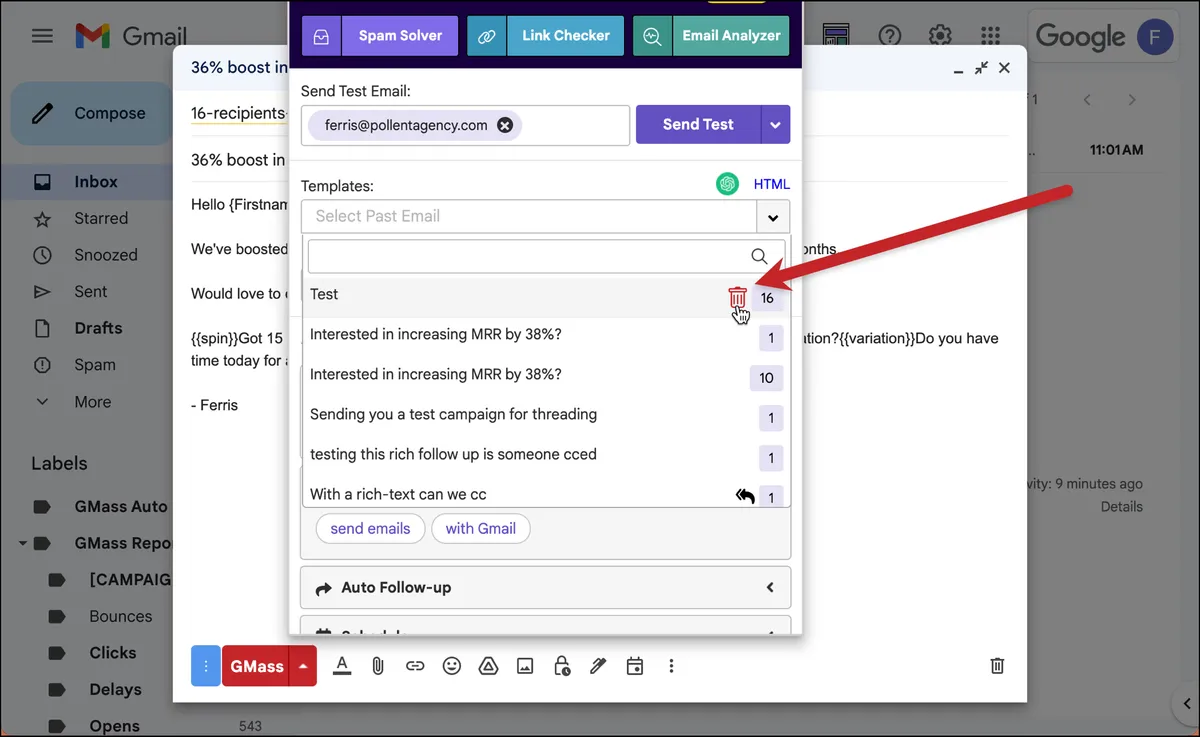Open the Bounces label
Screen dimensions: 1200x737
[121, 617]
